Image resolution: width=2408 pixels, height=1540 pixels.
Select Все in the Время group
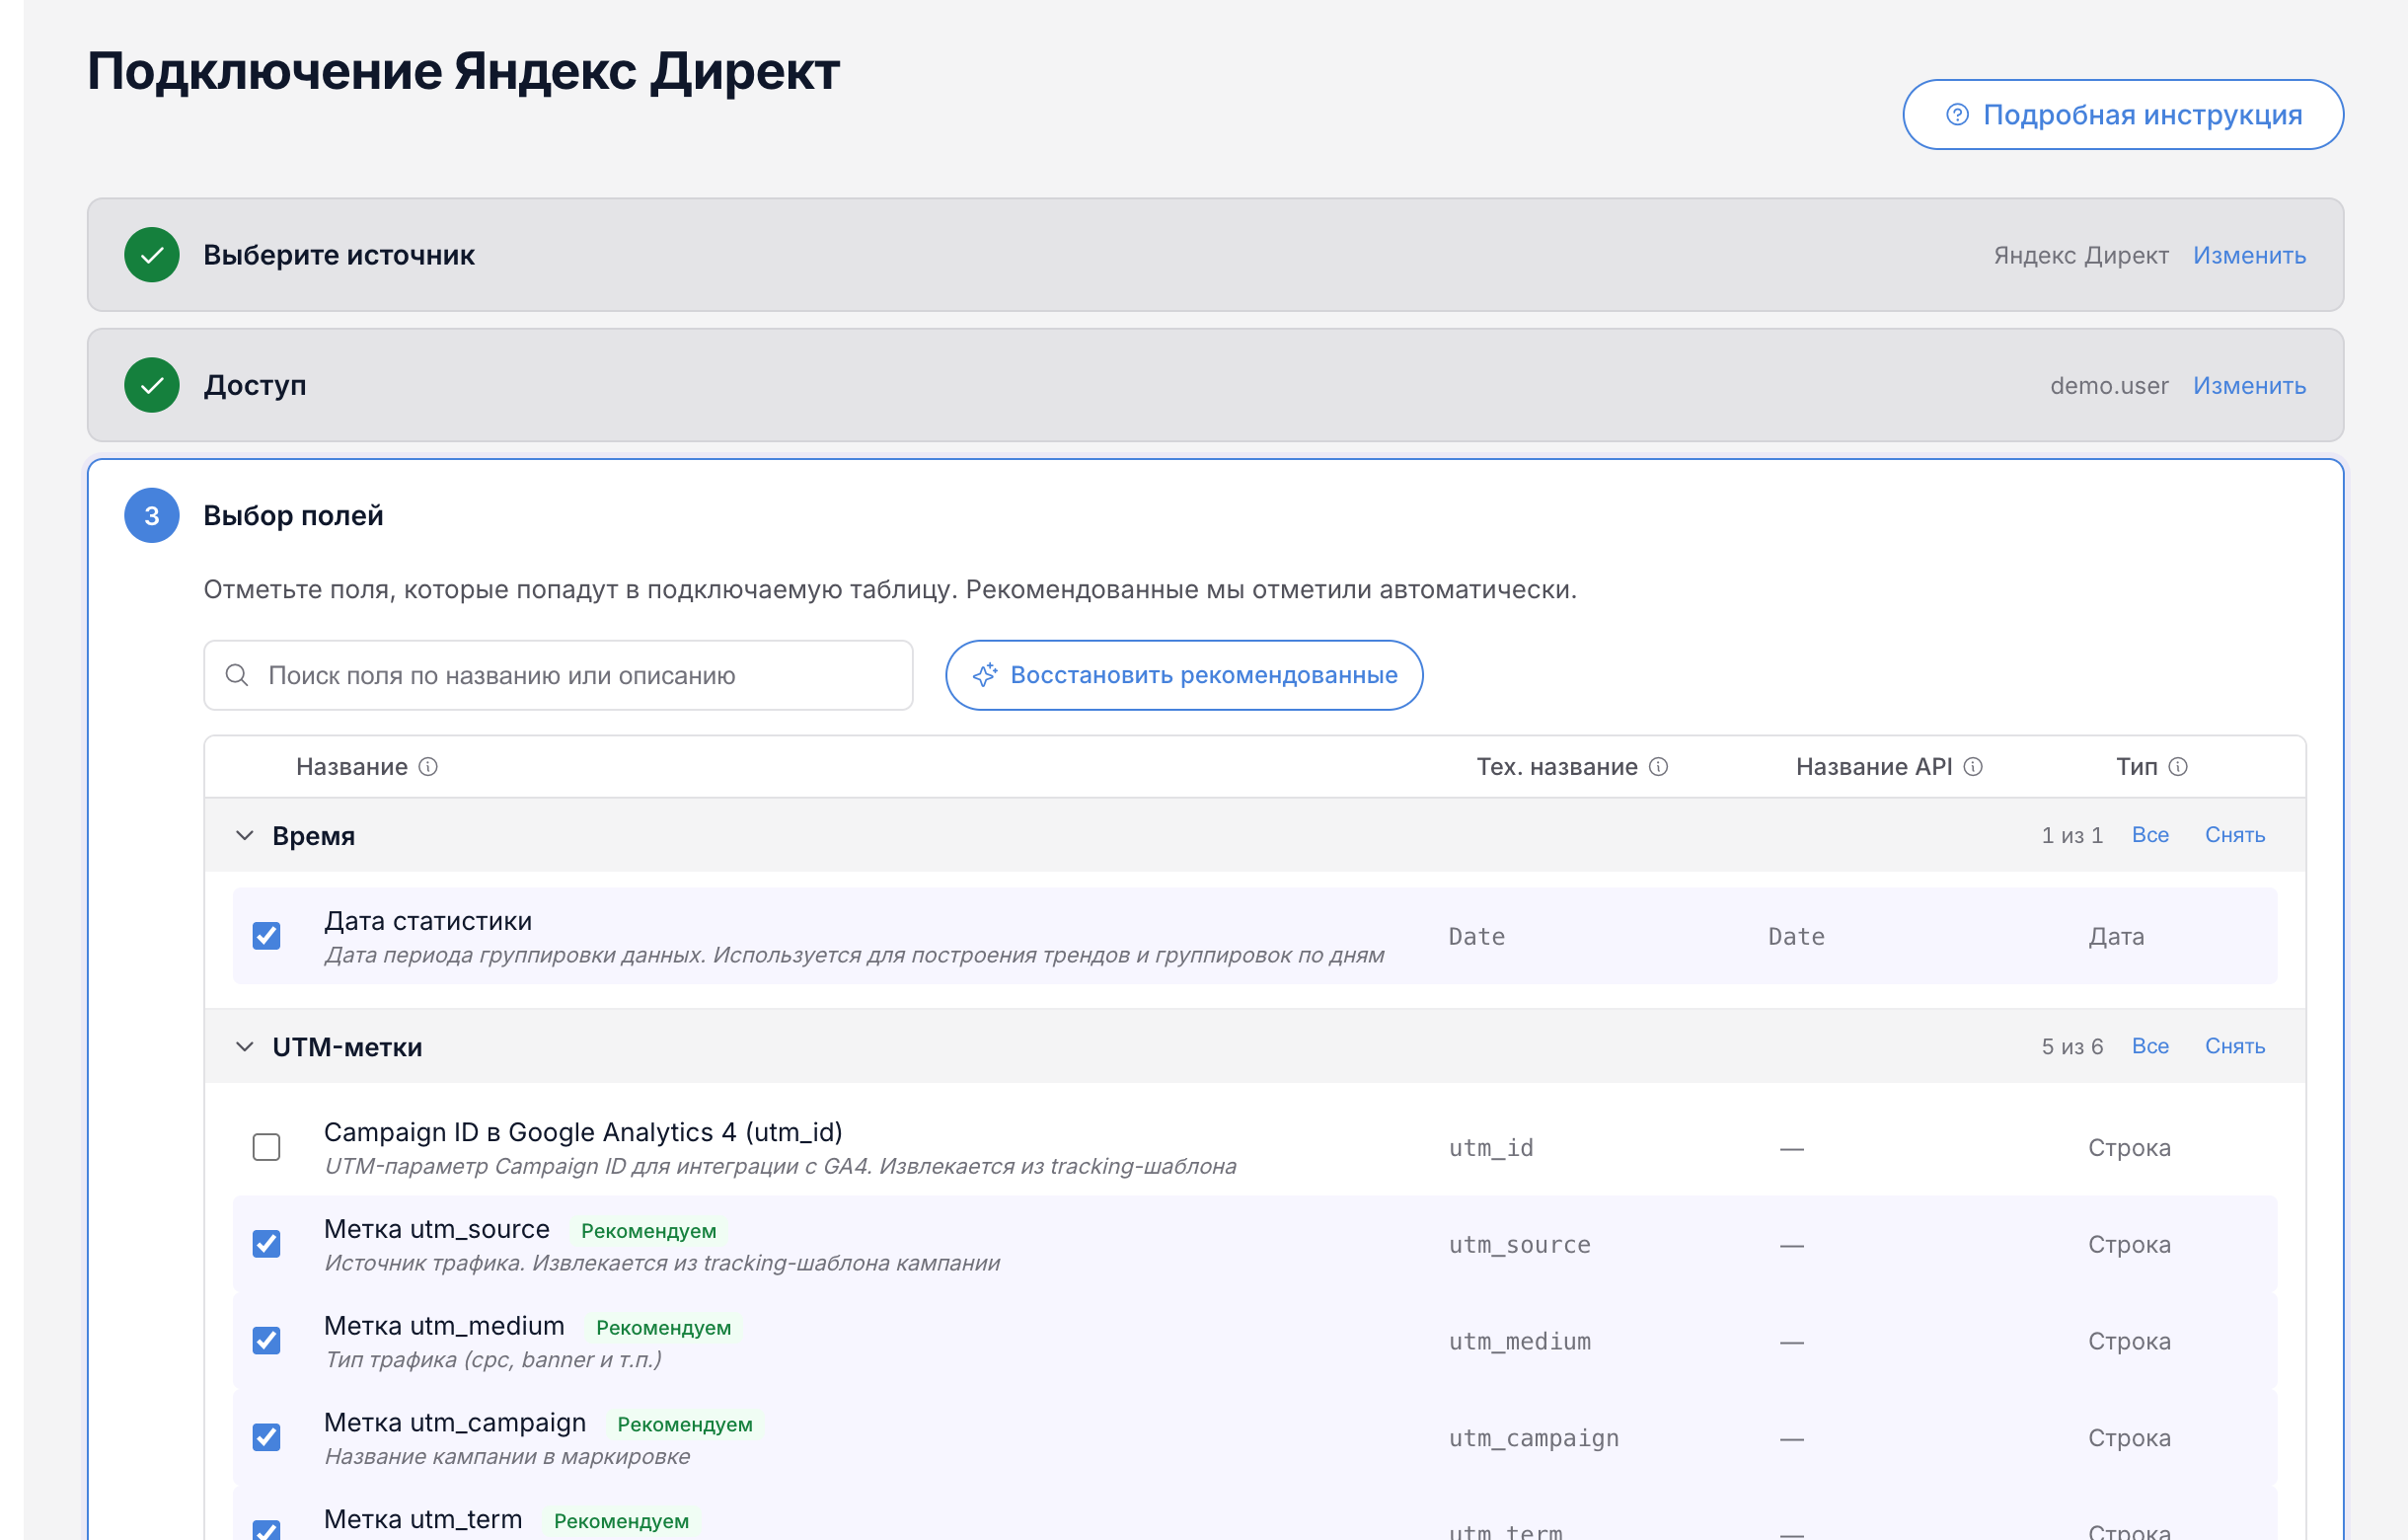click(x=2150, y=835)
